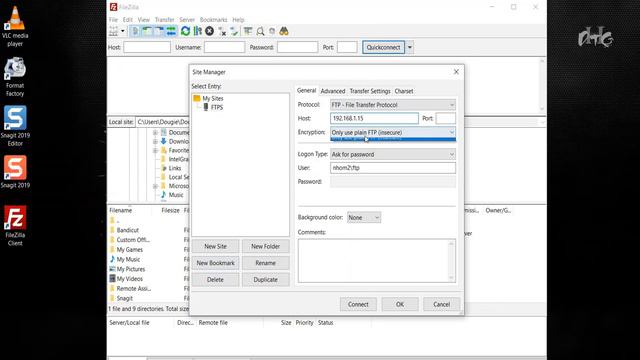Expand the Documents folder in local tree
The image size is (640, 360).
tap(155, 133)
